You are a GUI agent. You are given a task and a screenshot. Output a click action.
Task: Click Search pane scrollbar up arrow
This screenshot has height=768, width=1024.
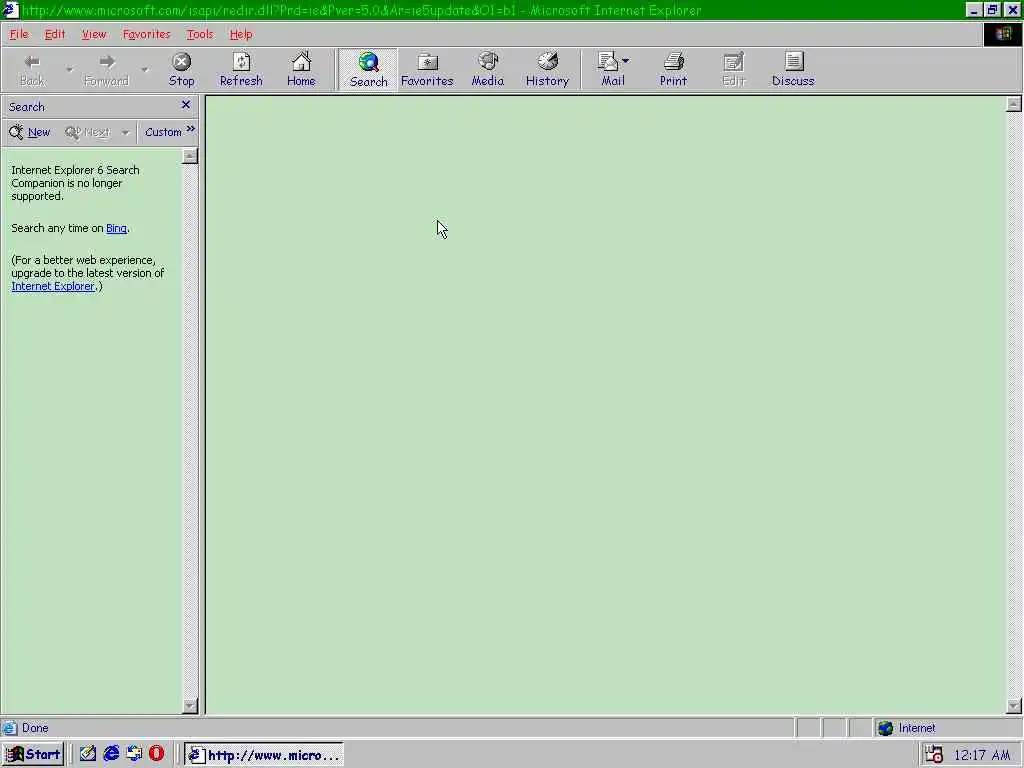189,155
